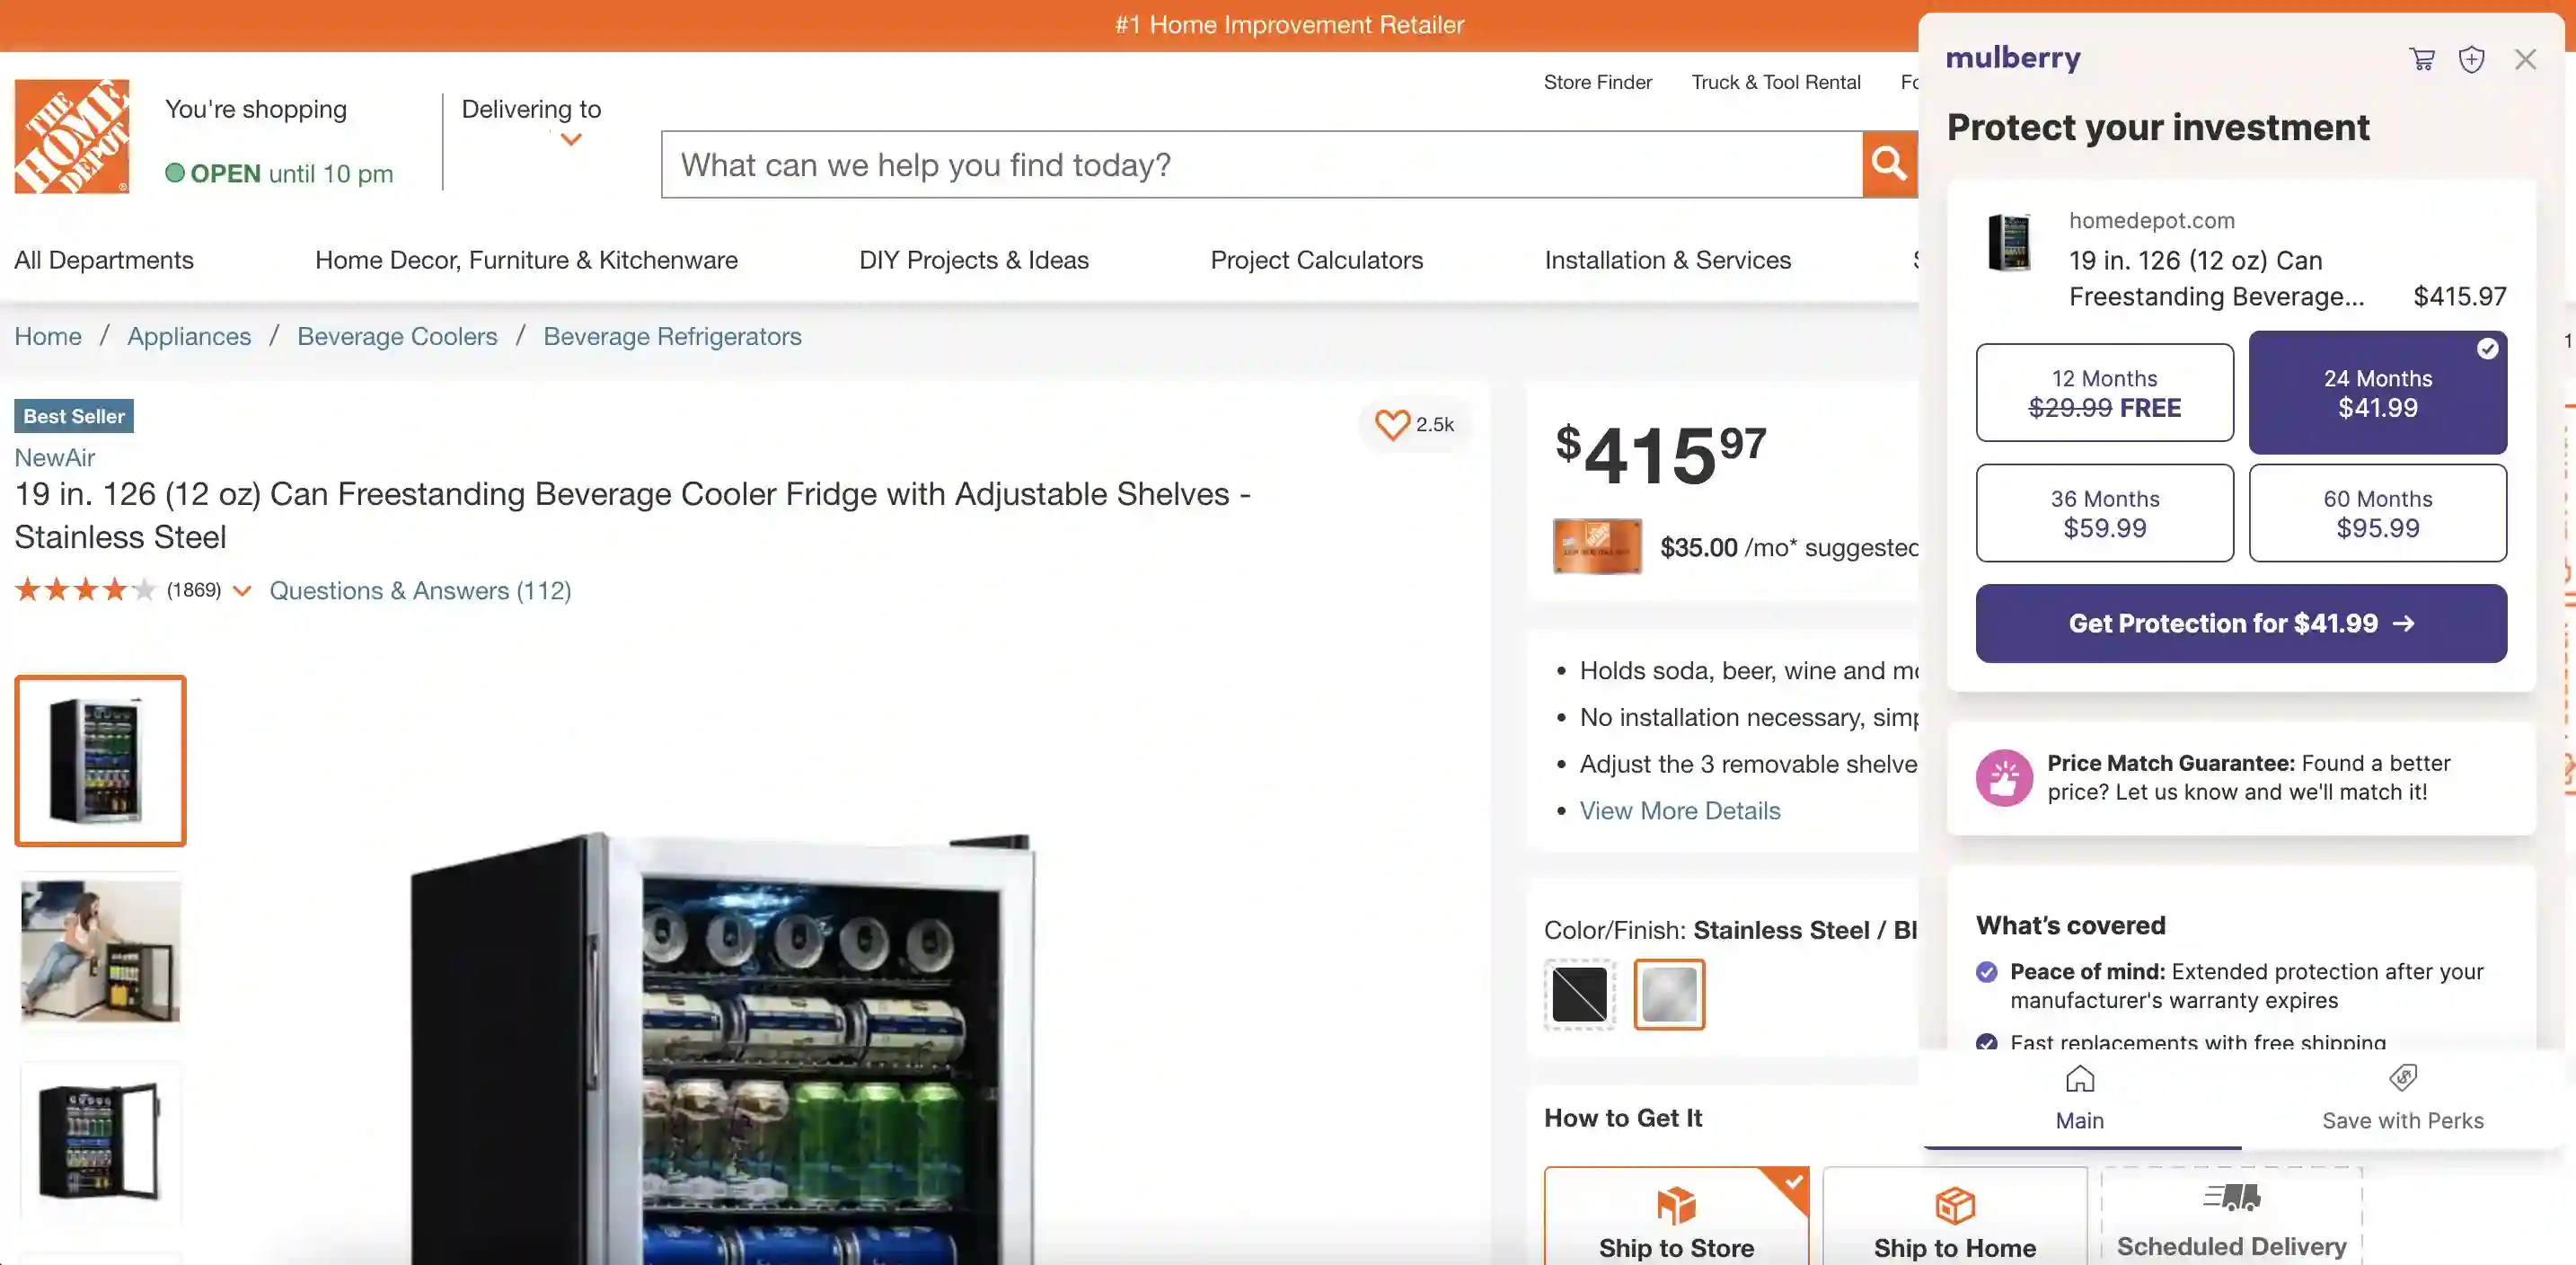Expand the ratings breakdown chevron
The width and height of the screenshot is (2576, 1265).
pyautogui.click(x=242, y=591)
